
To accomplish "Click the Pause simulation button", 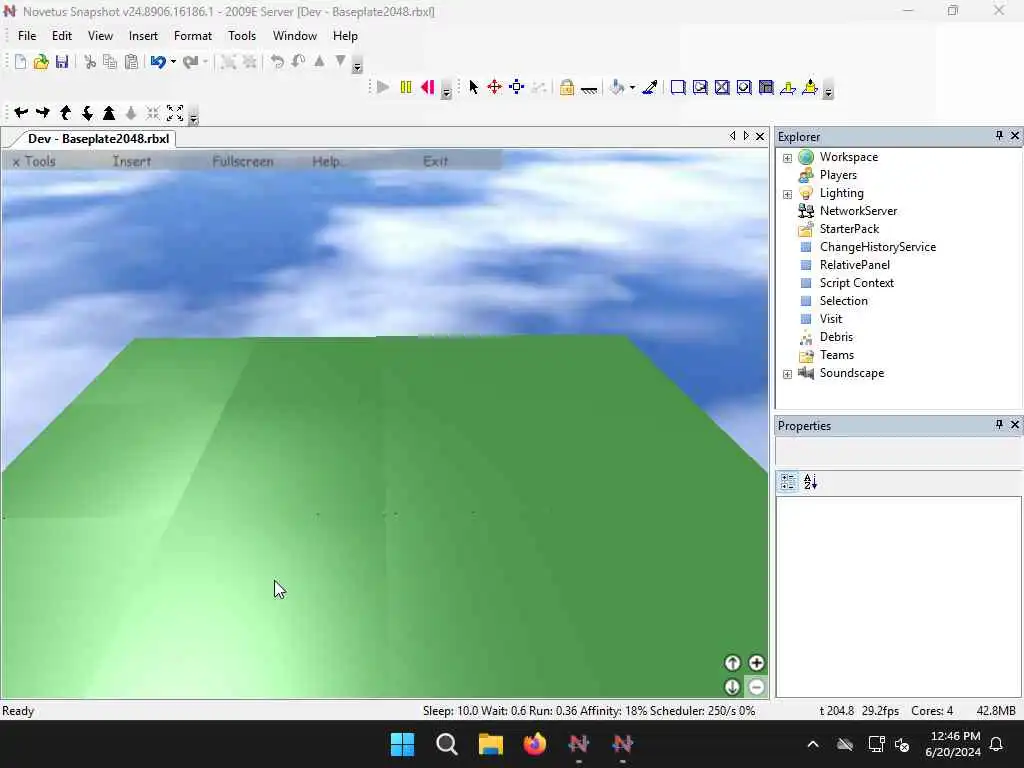I will (x=406, y=88).
